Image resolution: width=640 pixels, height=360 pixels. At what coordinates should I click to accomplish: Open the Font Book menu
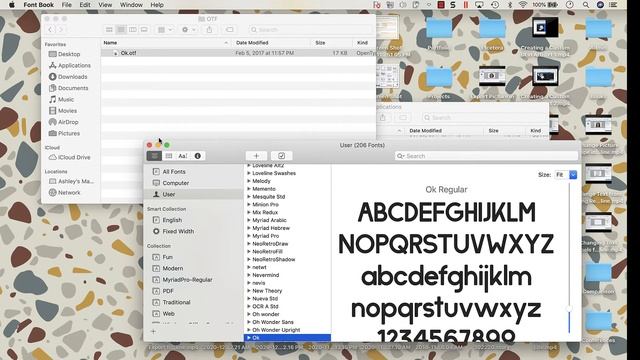(38, 5)
